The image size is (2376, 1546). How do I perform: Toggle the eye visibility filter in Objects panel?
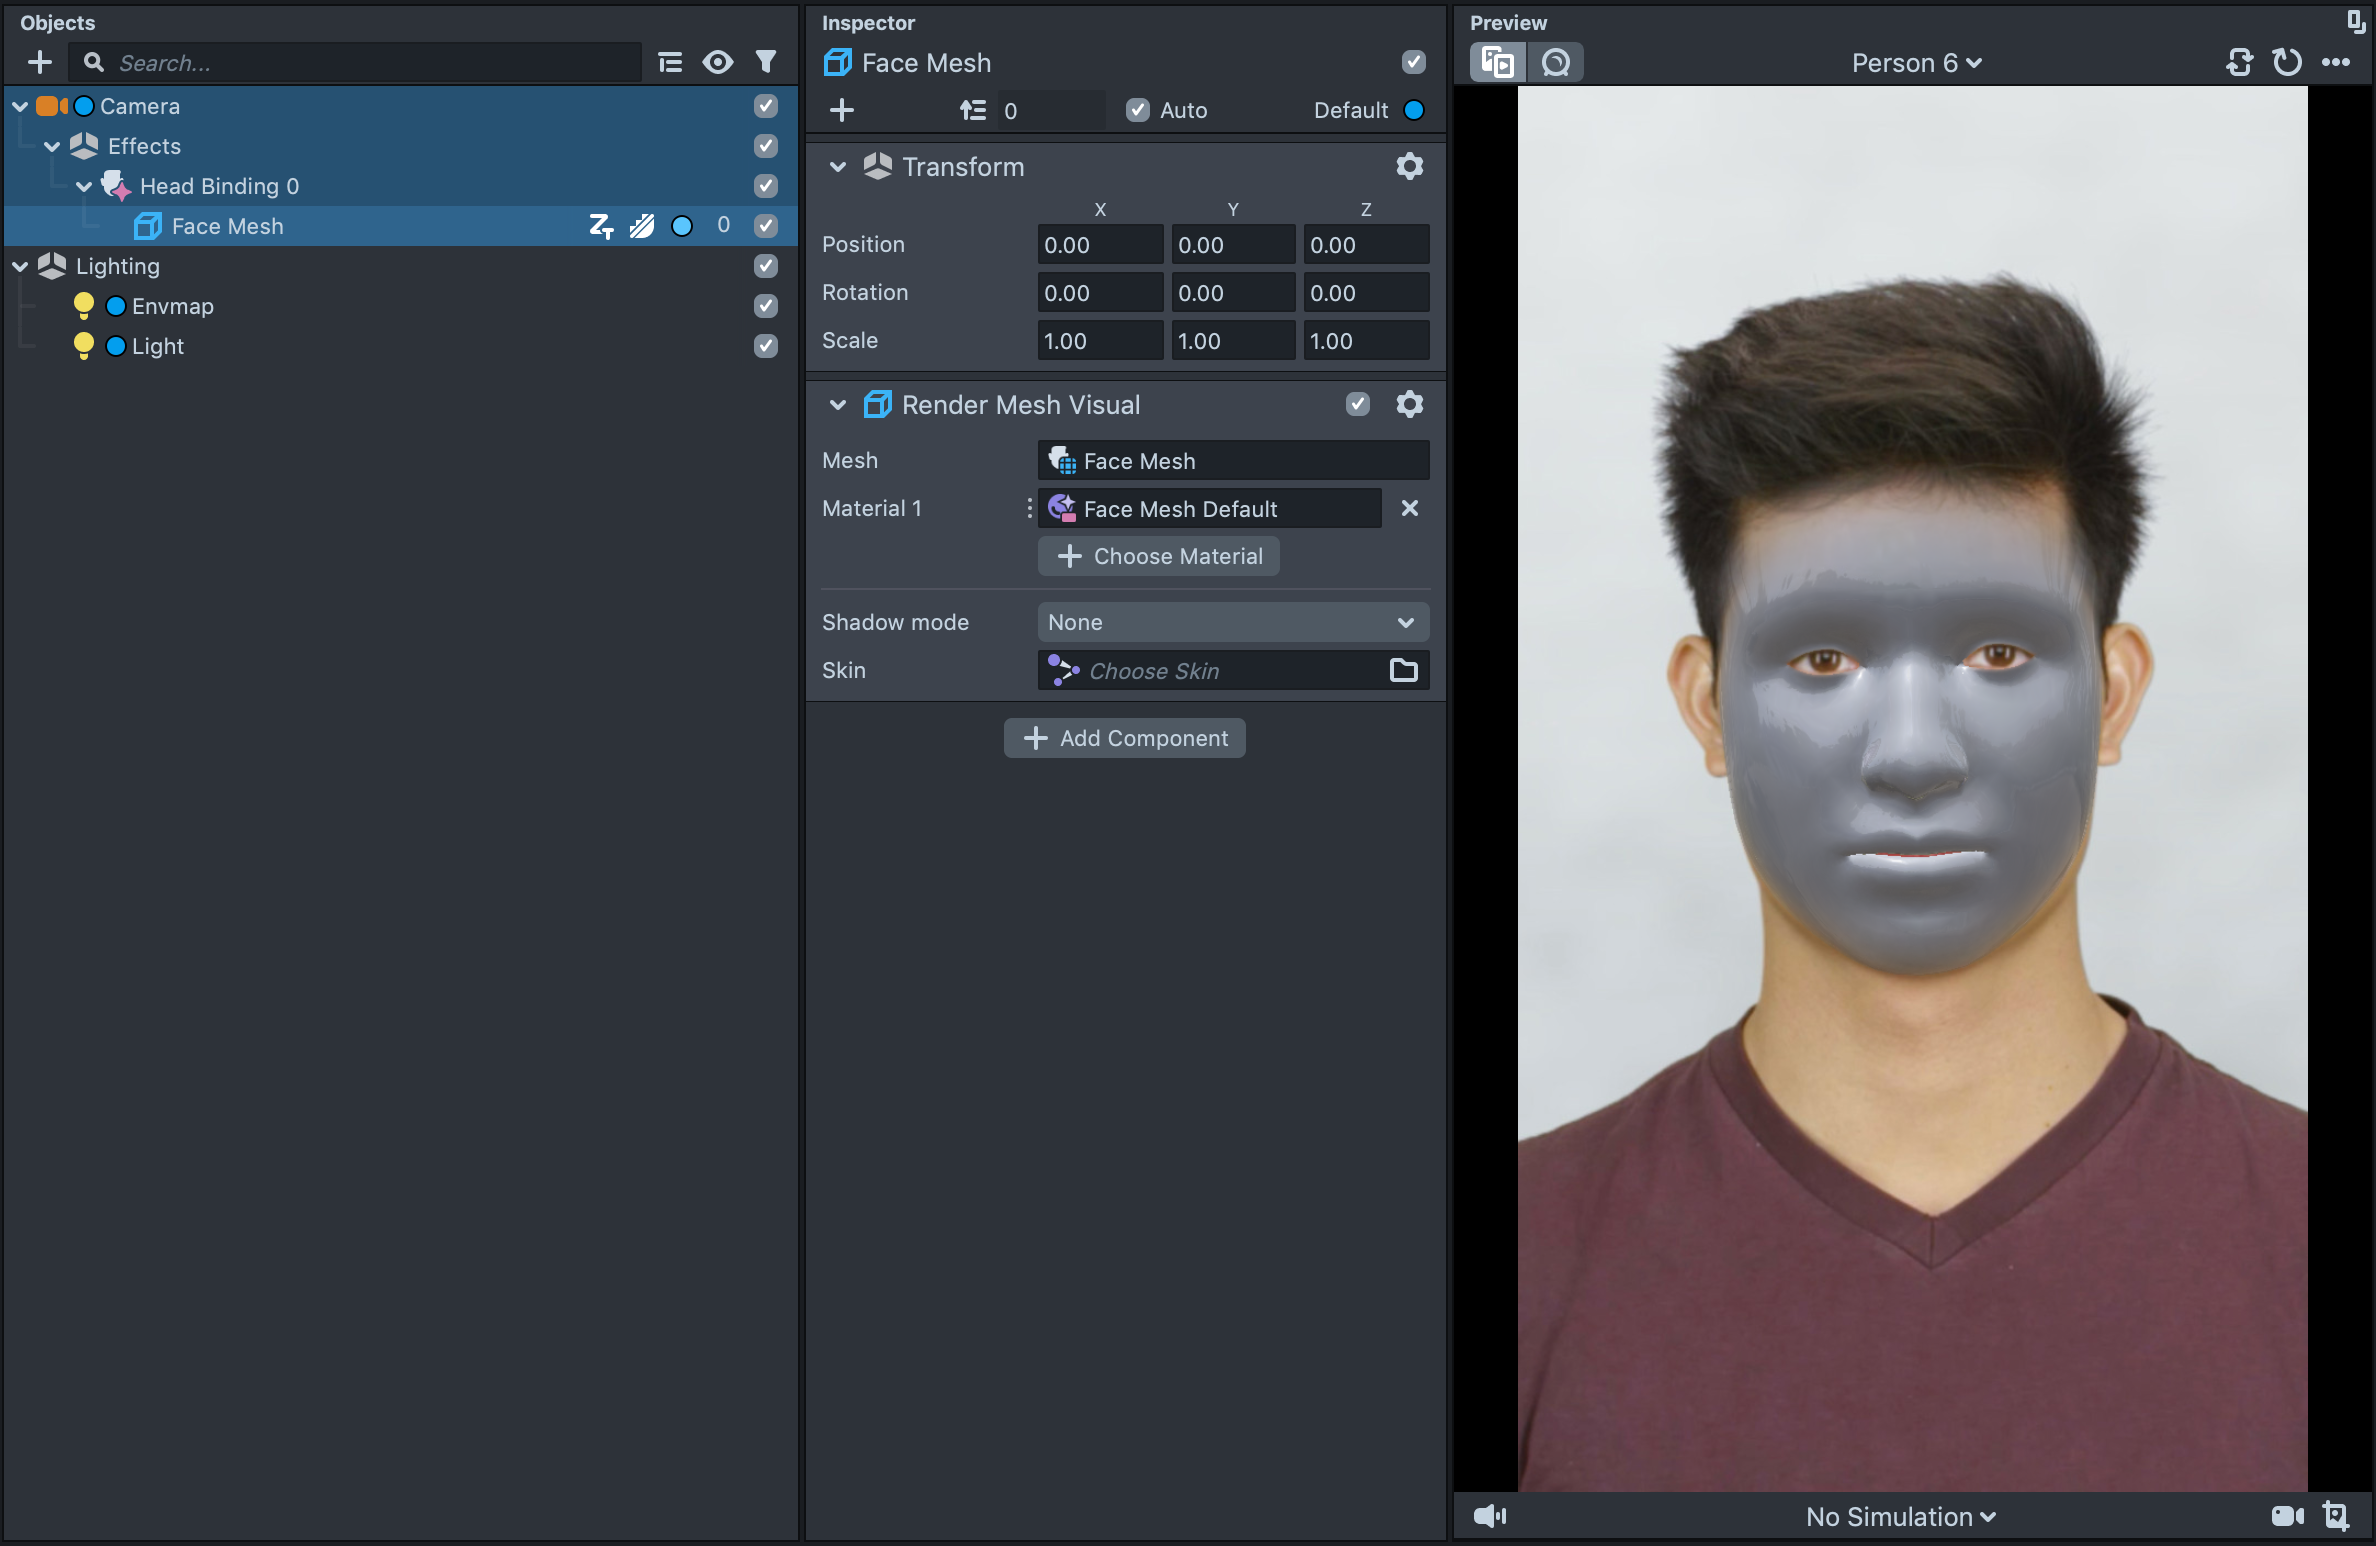click(717, 63)
